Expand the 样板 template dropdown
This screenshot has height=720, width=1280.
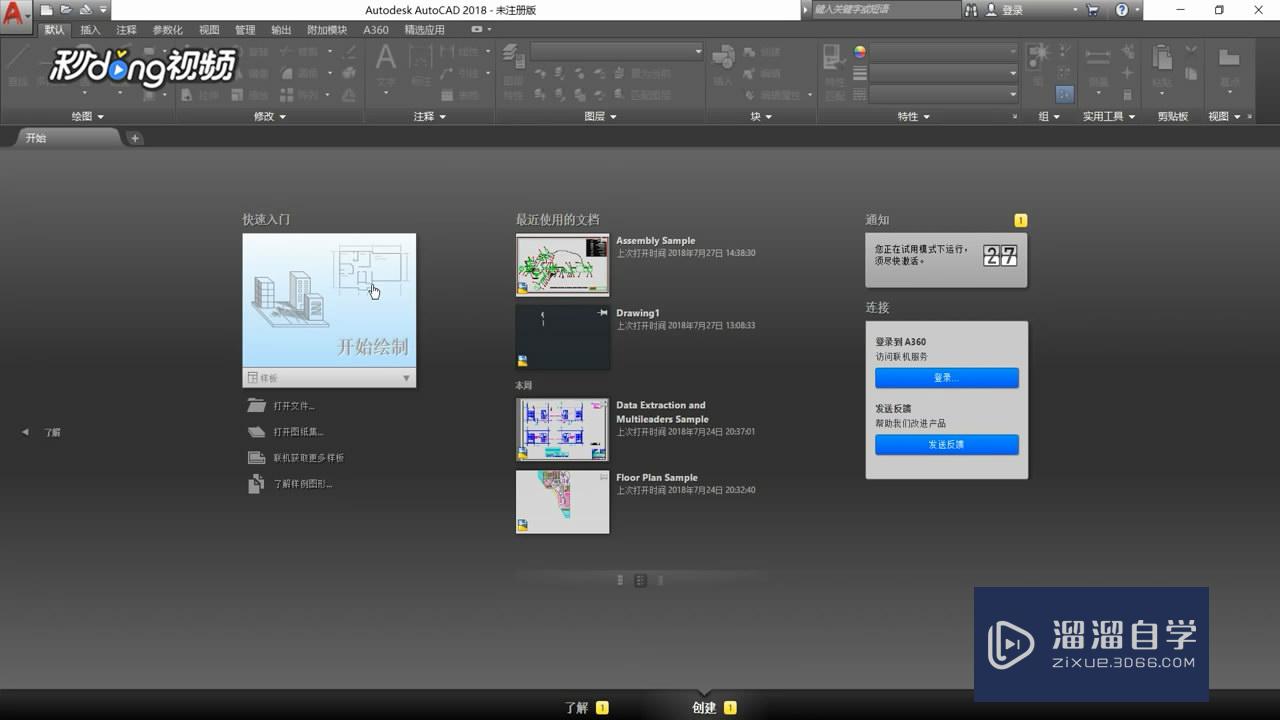(x=406, y=378)
